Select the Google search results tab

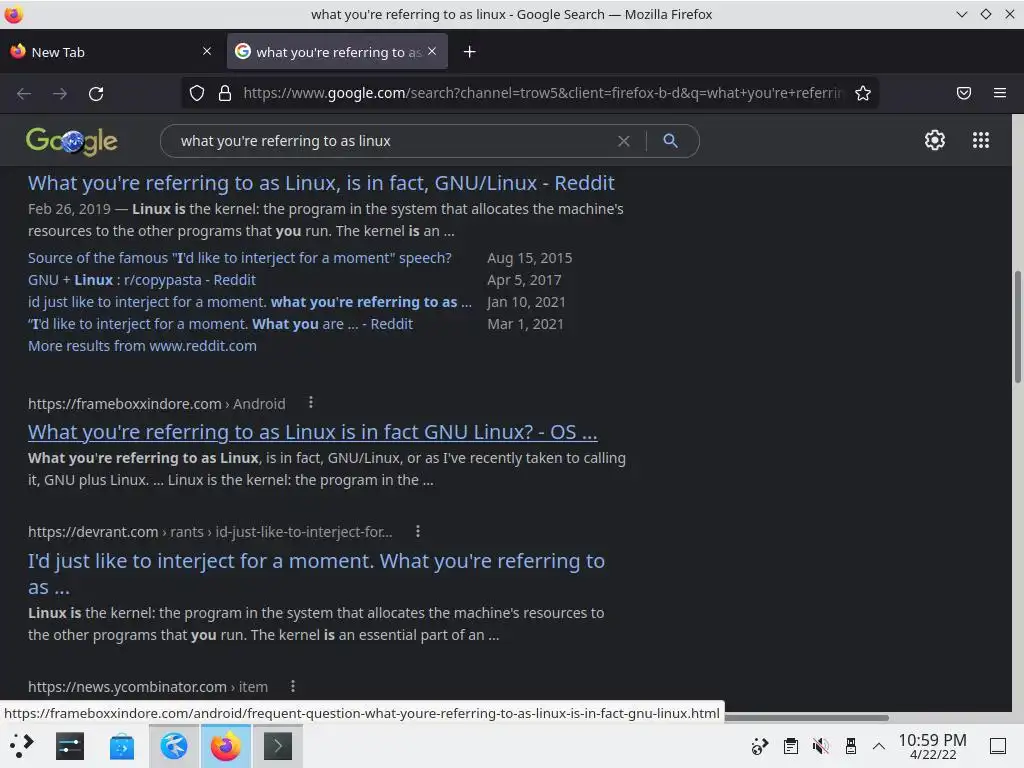point(337,52)
